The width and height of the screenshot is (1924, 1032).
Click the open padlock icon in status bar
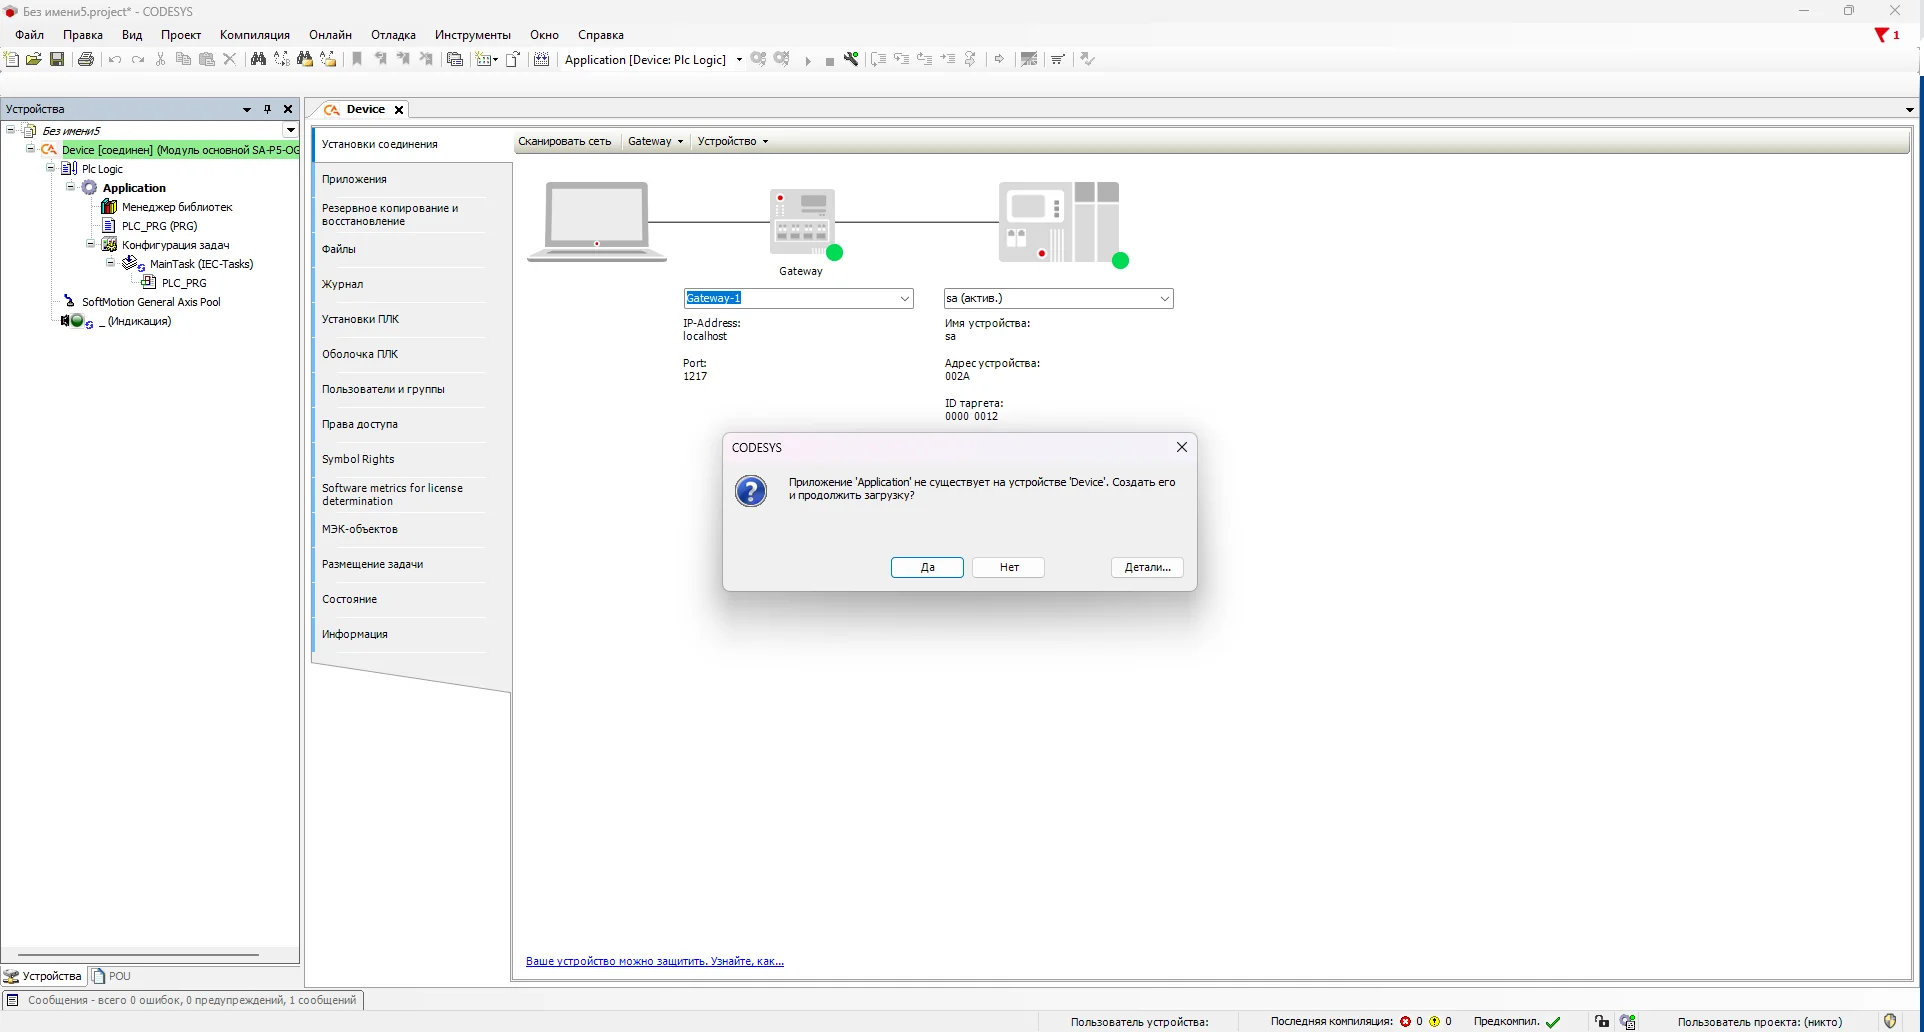pos(1602,1022)
